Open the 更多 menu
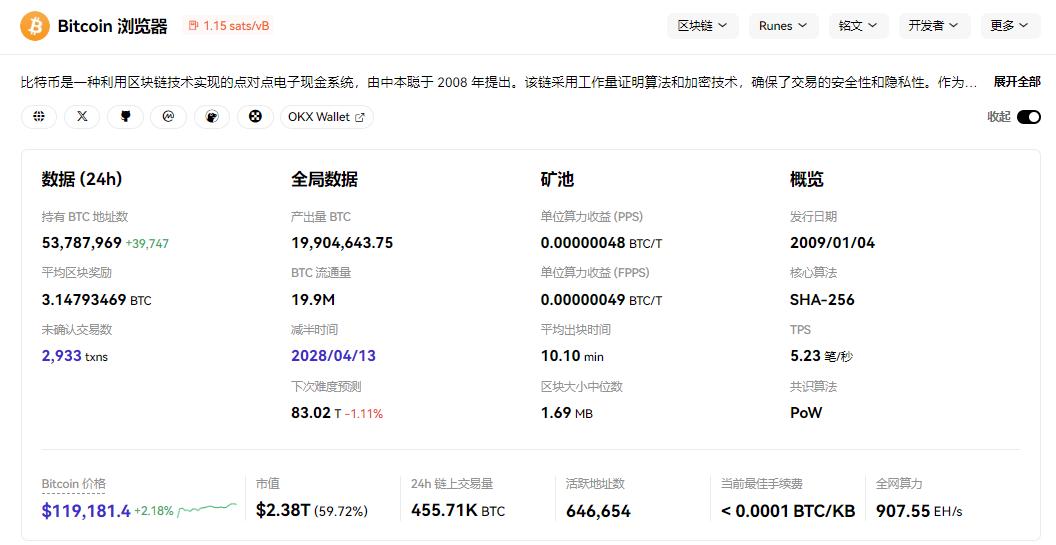 (1009, 26)
